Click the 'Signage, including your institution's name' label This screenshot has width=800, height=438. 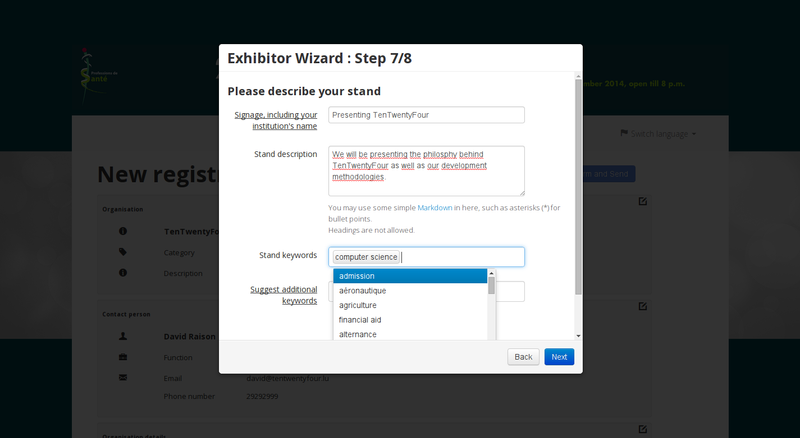click(x=276, y=120)
